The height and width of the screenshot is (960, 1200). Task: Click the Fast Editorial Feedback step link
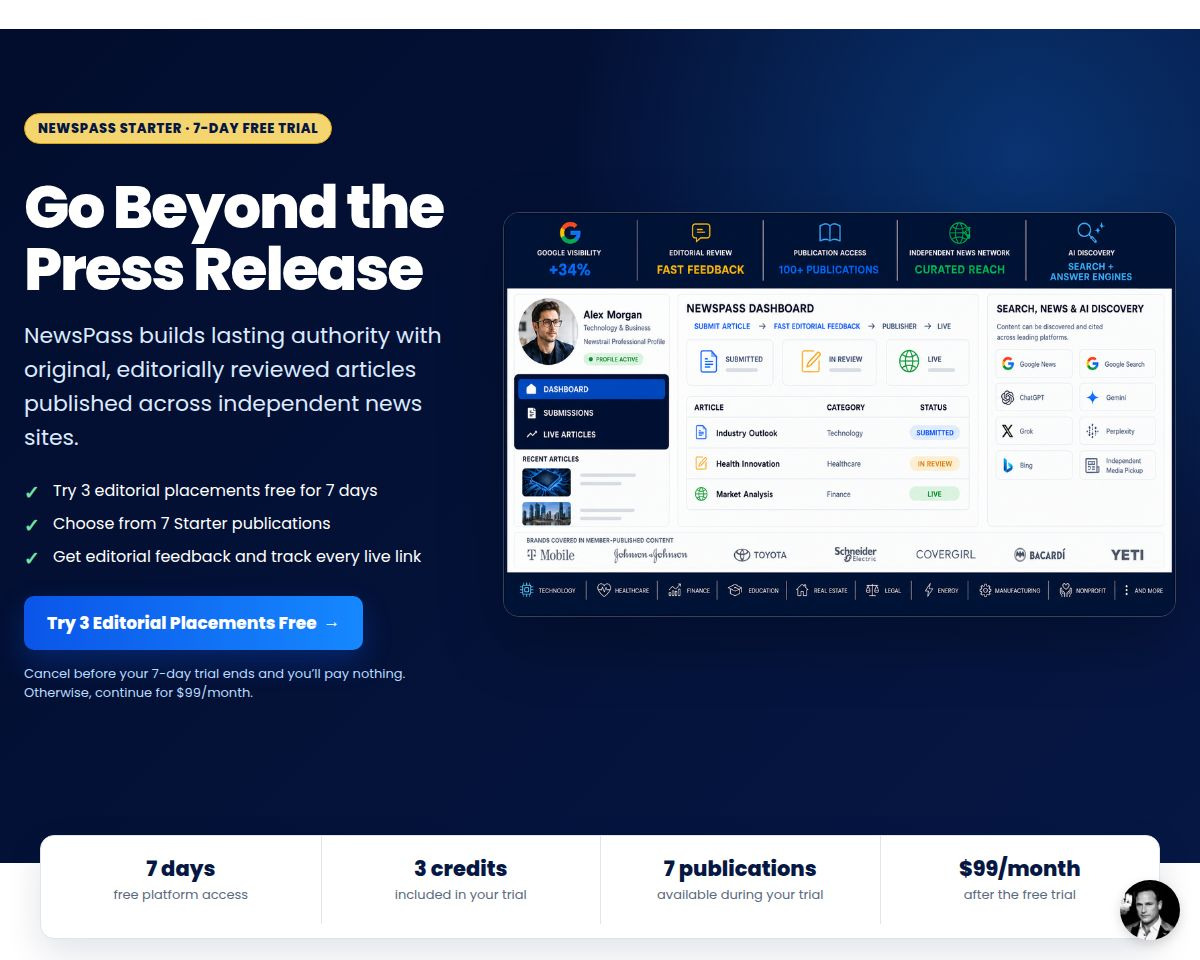[x=817, y=326]
